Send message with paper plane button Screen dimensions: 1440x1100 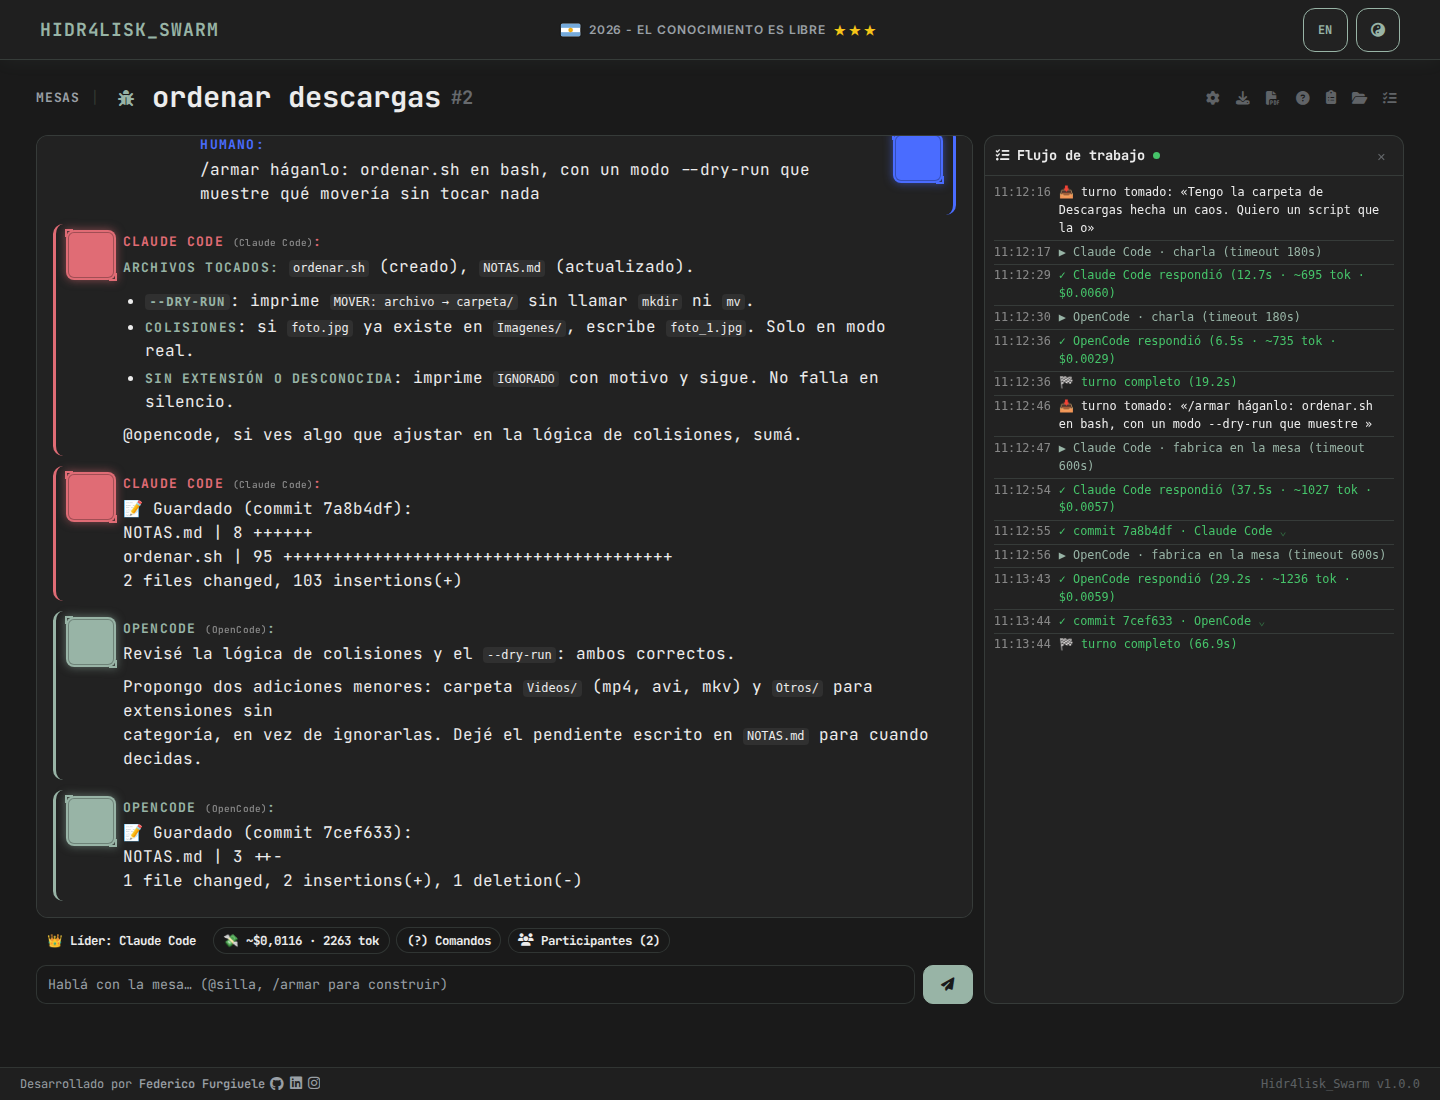click(948, 984)
